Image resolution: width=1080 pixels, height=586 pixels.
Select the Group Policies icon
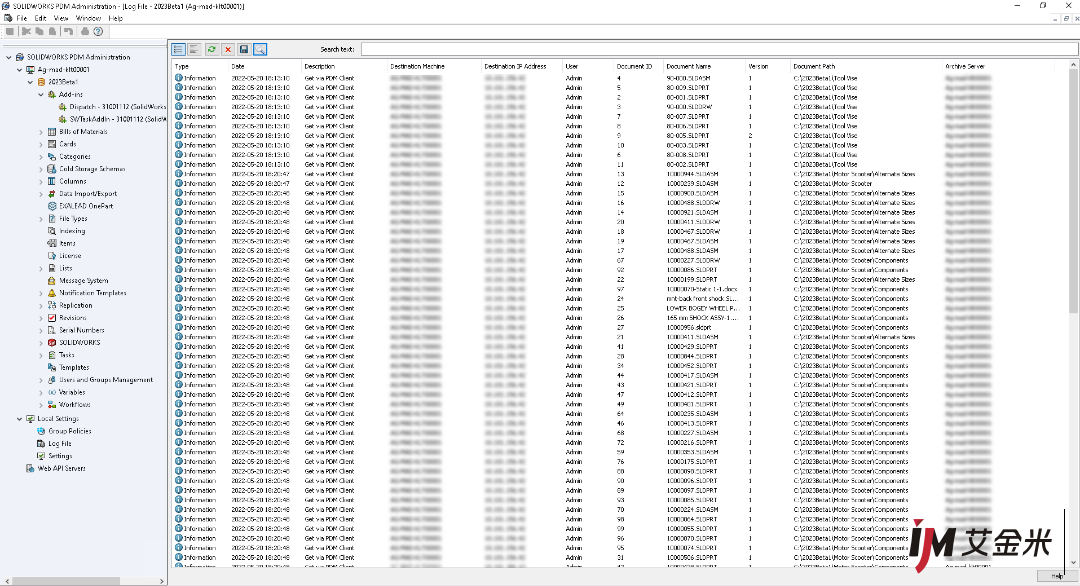[41, 431]
